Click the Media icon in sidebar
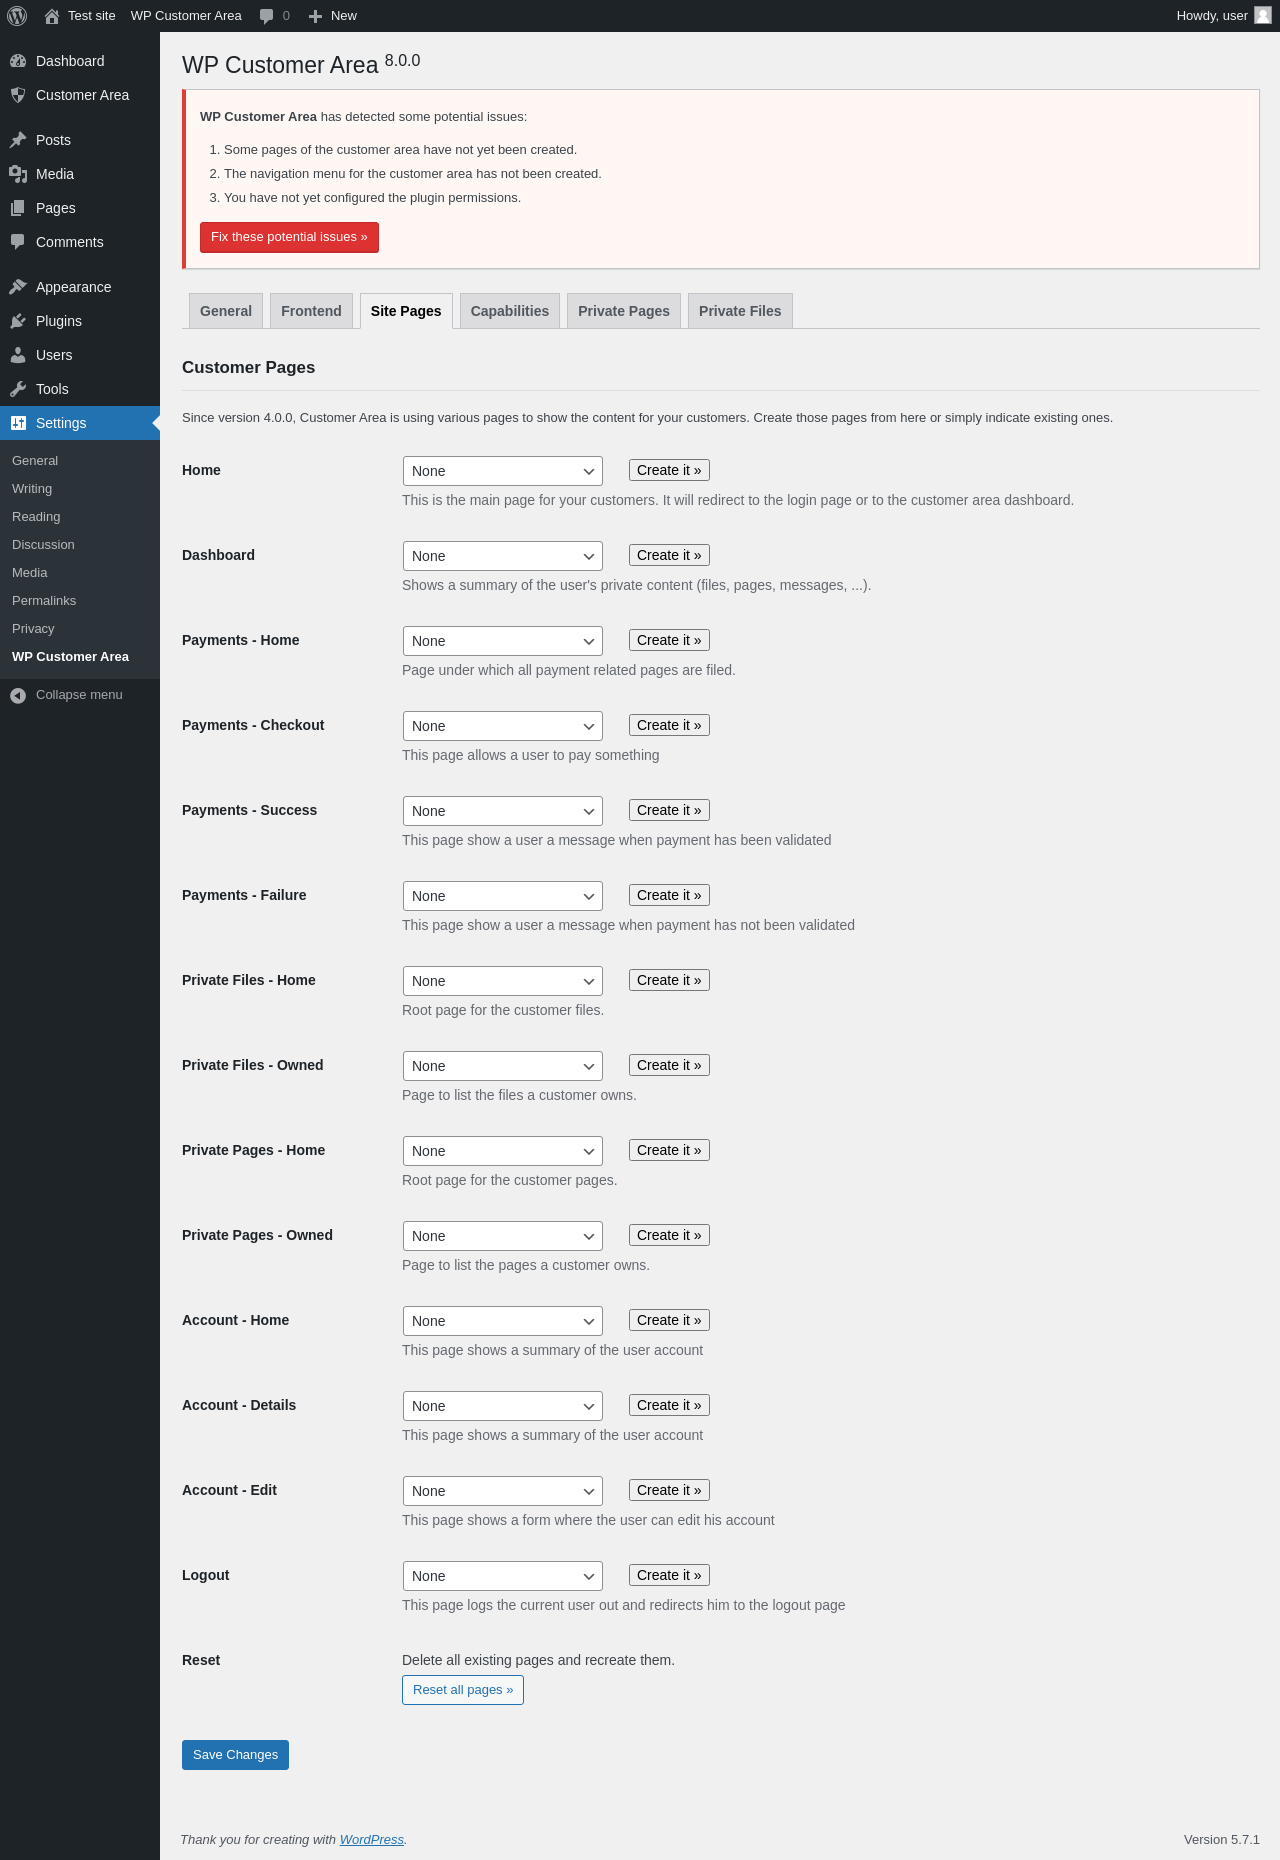Screen dimensions: 1280x1860 (x=18, y=174)
